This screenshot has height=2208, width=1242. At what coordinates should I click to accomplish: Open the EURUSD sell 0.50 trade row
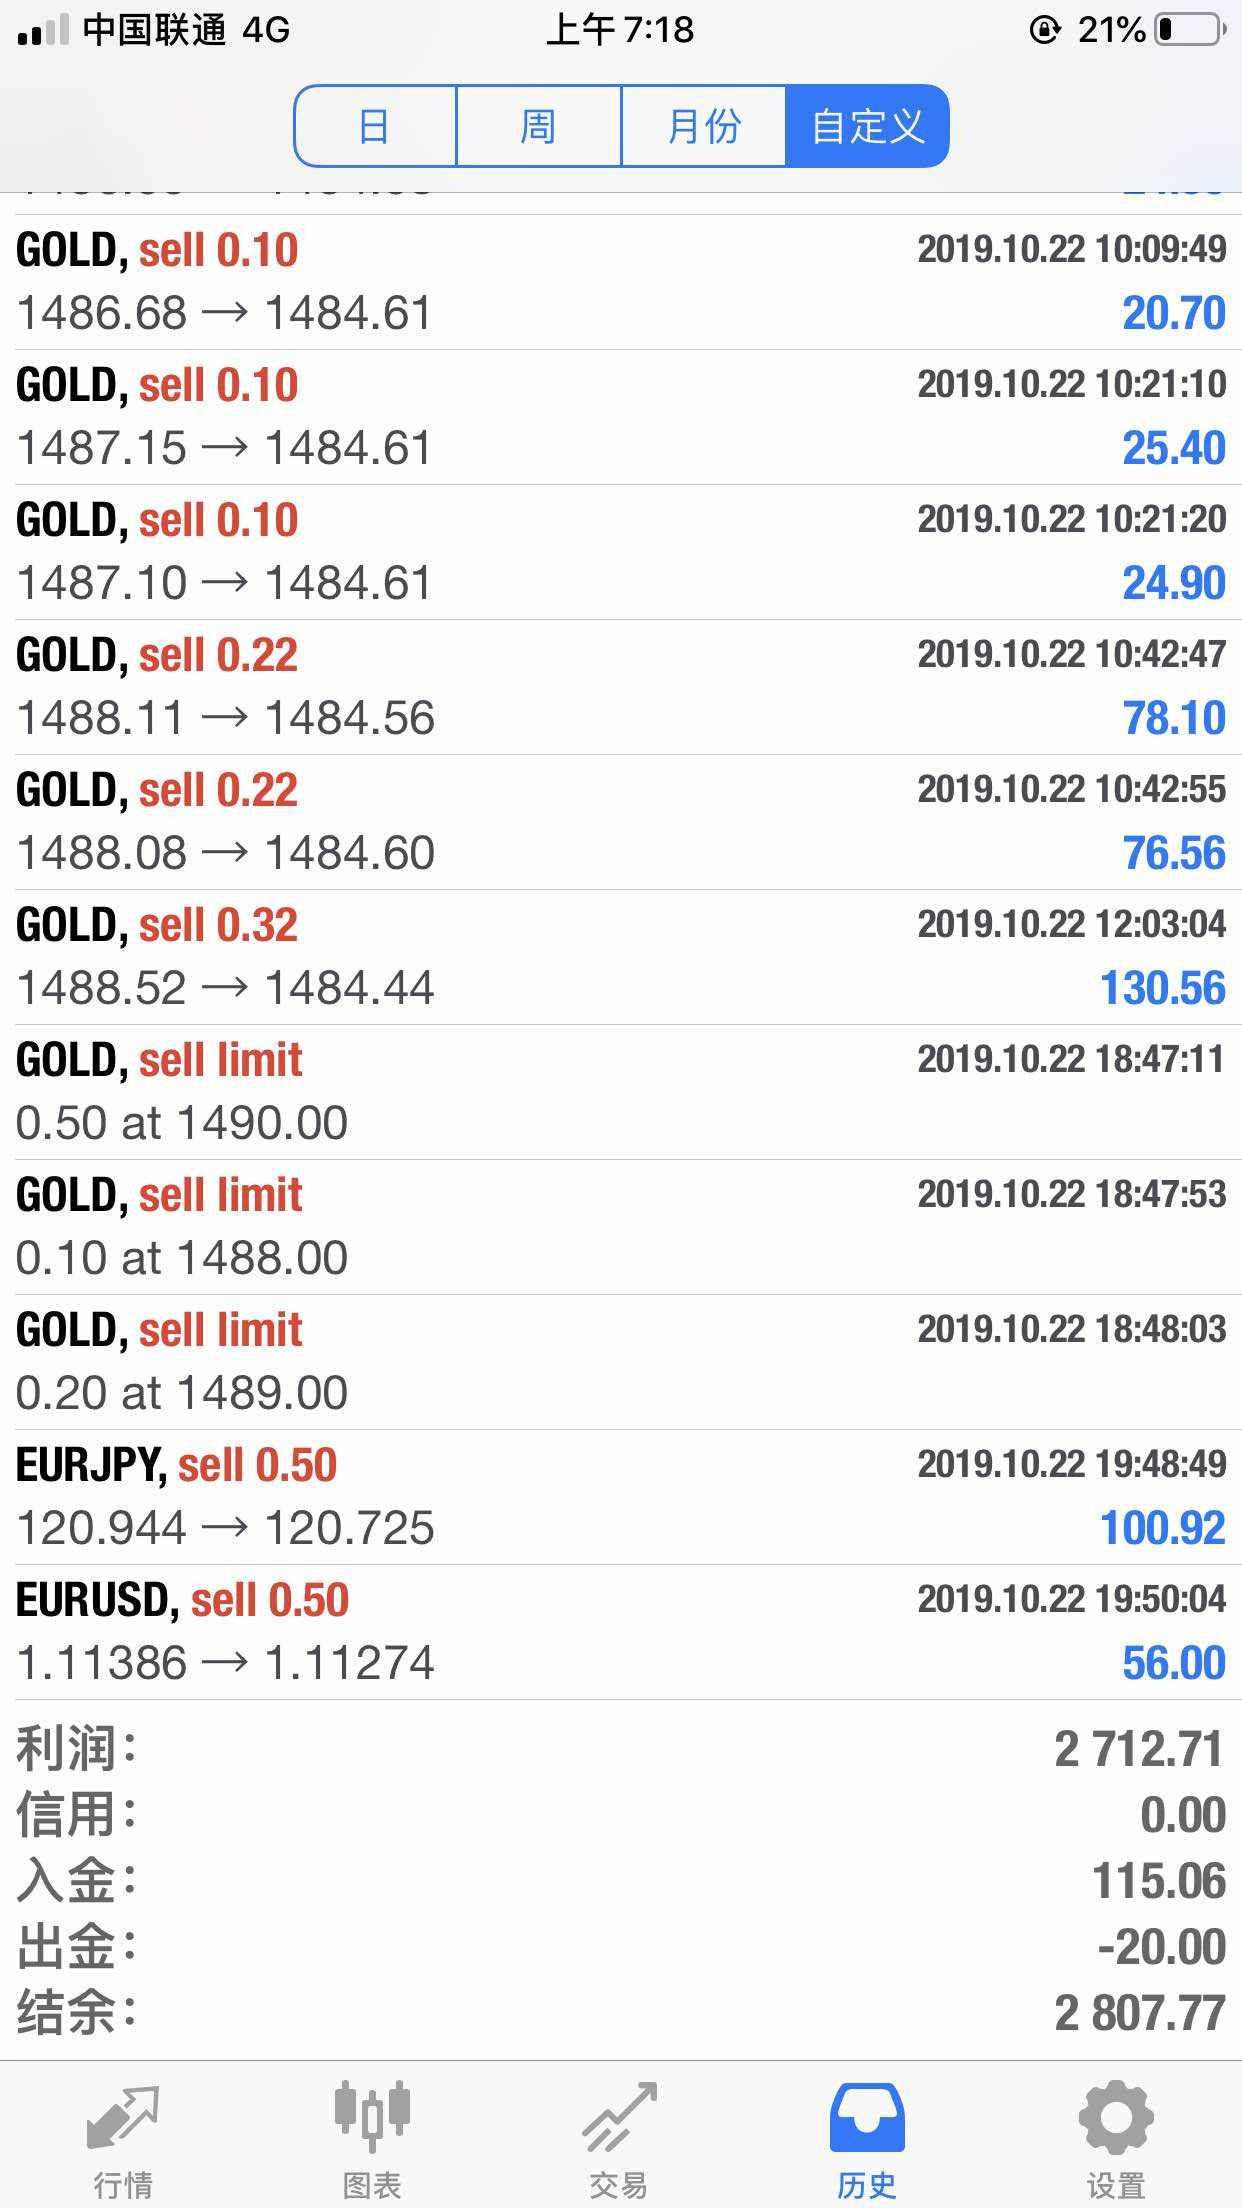click(x=620, y=1632)
